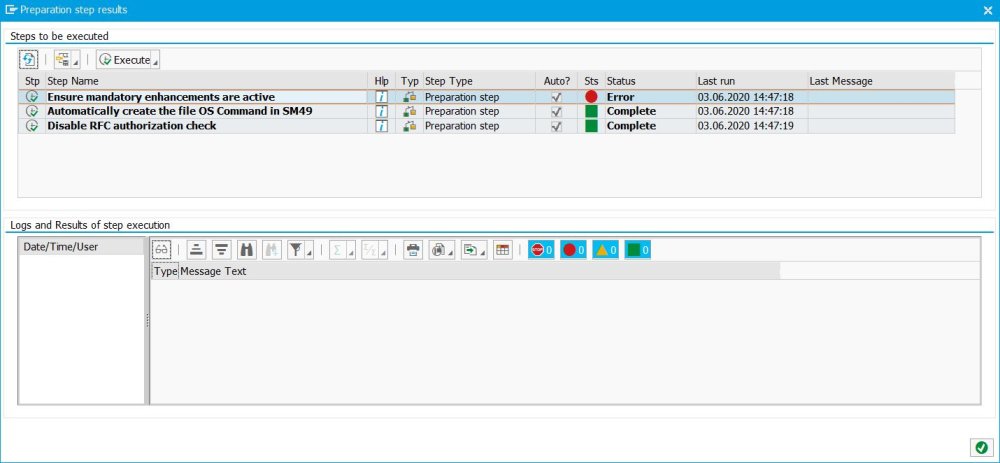This screenshot has width=1000, height=463.
Task: Open help info for Ensure mandatory enhancements step
Action: 381,97
